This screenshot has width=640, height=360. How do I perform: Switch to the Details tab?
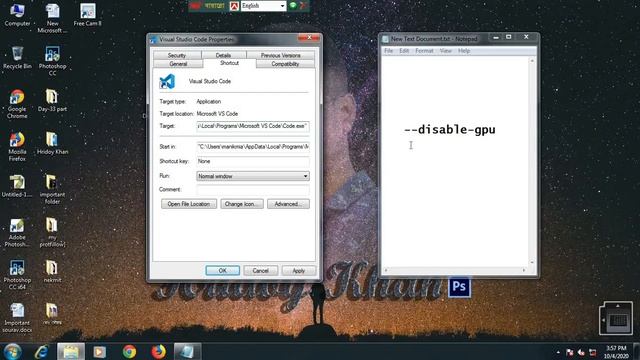(x=223, y=55)
